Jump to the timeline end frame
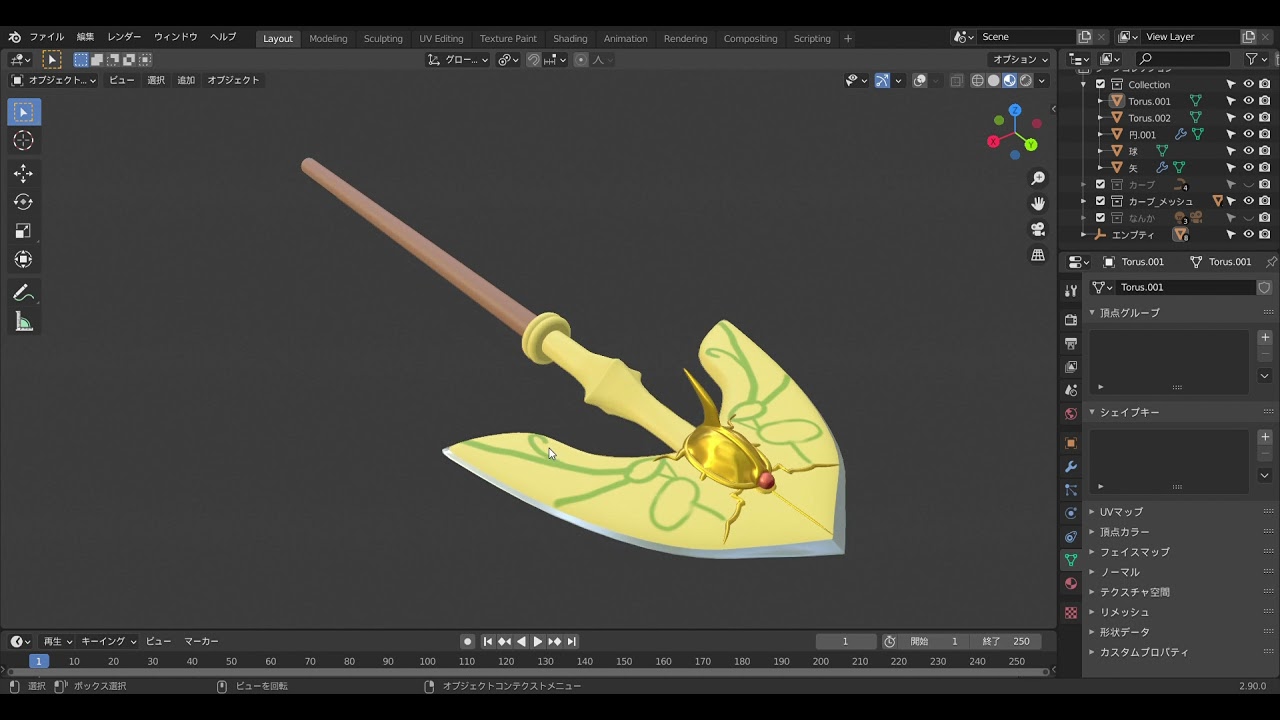 point(571,642)
